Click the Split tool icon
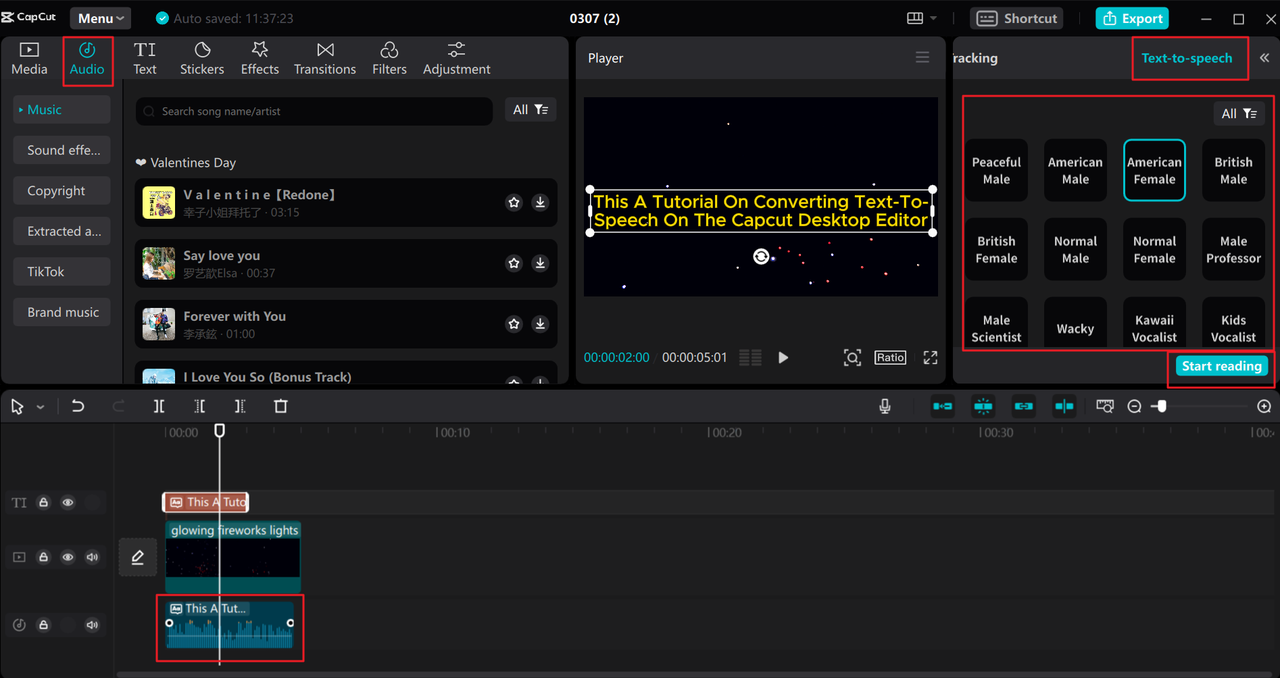Image resolution: width=1280 pixels, height=678 pixels. click(159, 406)
